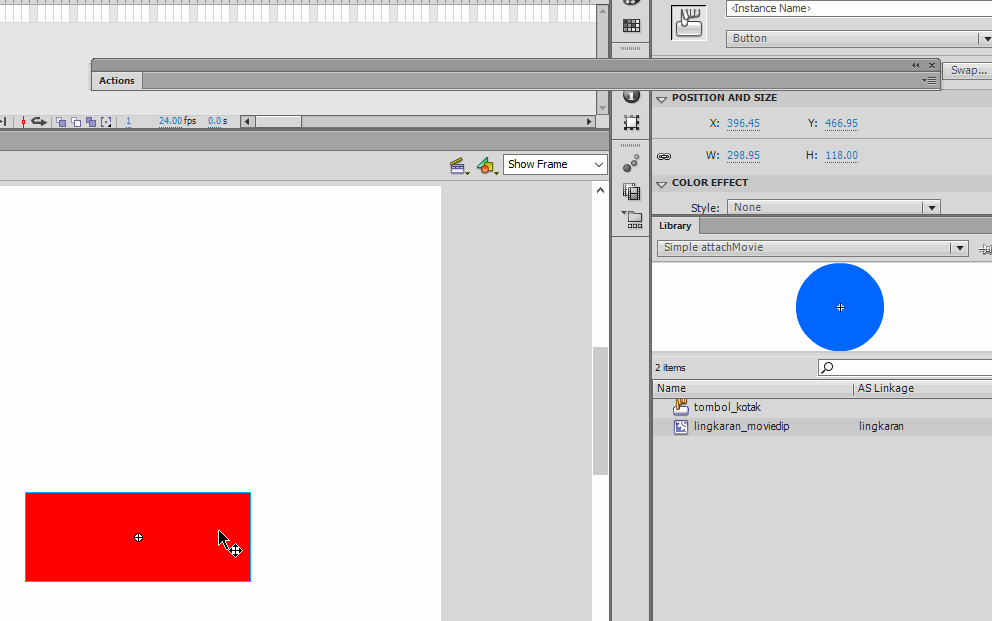
Task: Open the Edit Symbols menu icon
Action: (486, 165)
